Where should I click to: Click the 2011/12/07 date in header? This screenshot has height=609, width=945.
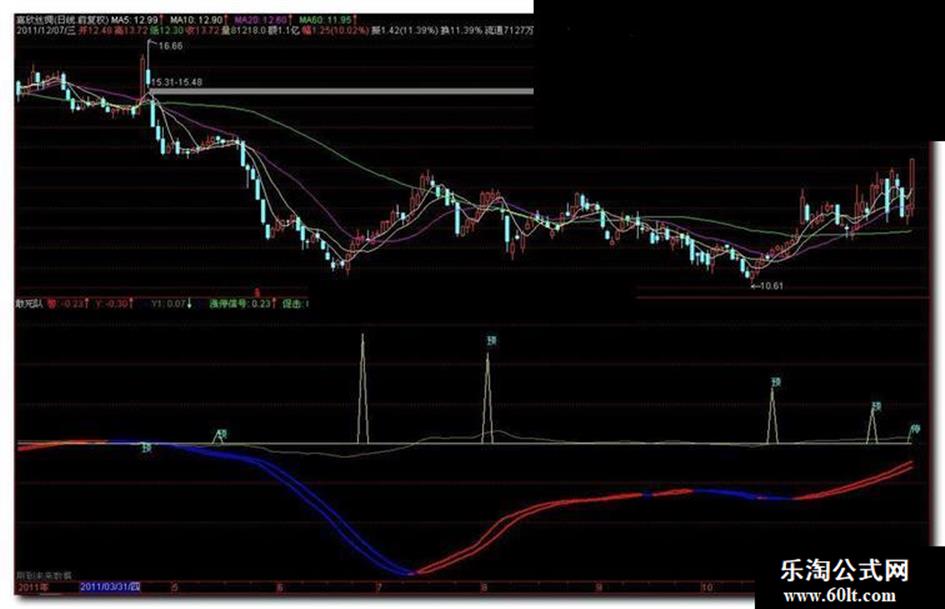click(45, 30)
